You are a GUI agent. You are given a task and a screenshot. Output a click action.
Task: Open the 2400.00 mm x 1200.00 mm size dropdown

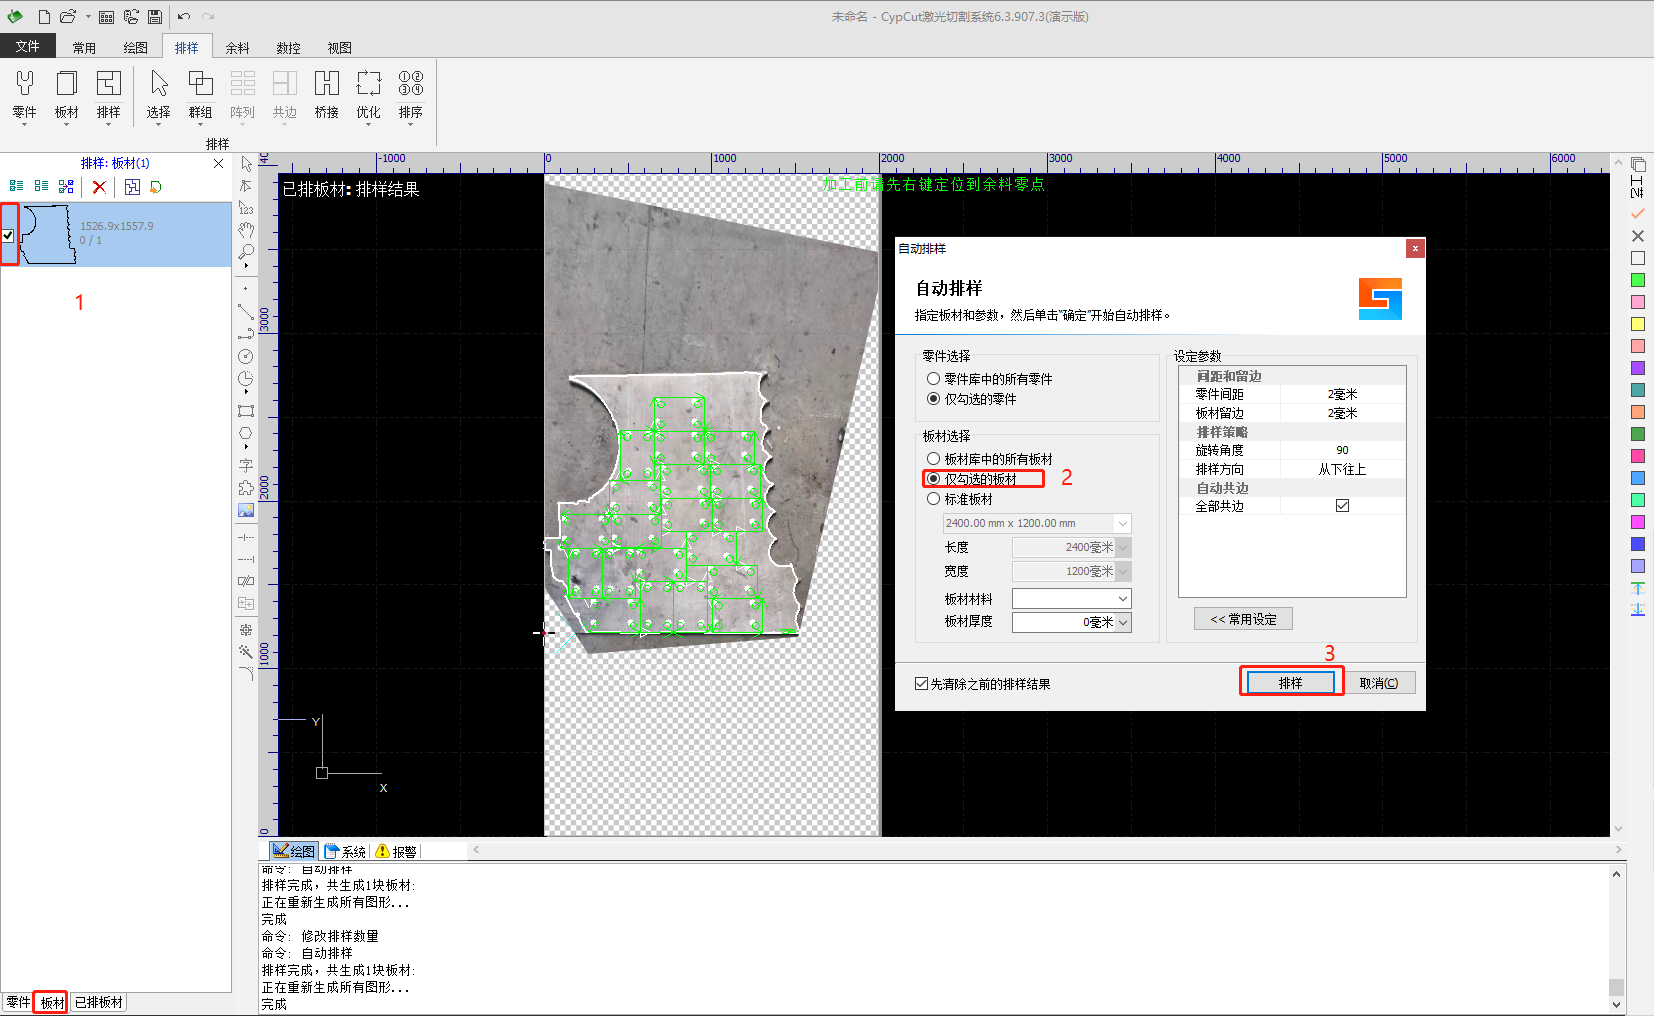coord(1122,524)
